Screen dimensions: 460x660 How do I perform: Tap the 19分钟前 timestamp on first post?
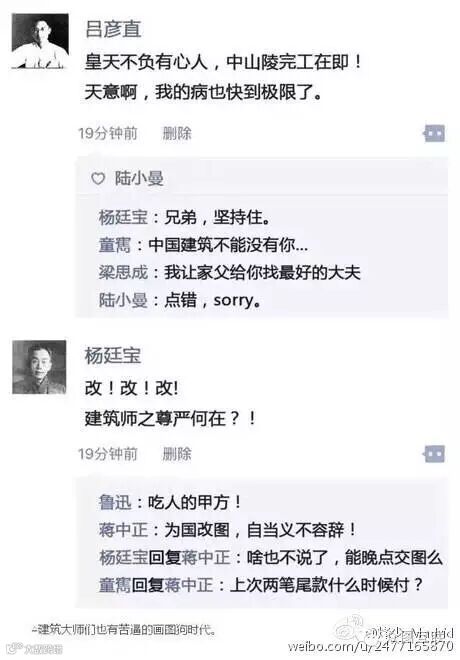pos(108,134)
